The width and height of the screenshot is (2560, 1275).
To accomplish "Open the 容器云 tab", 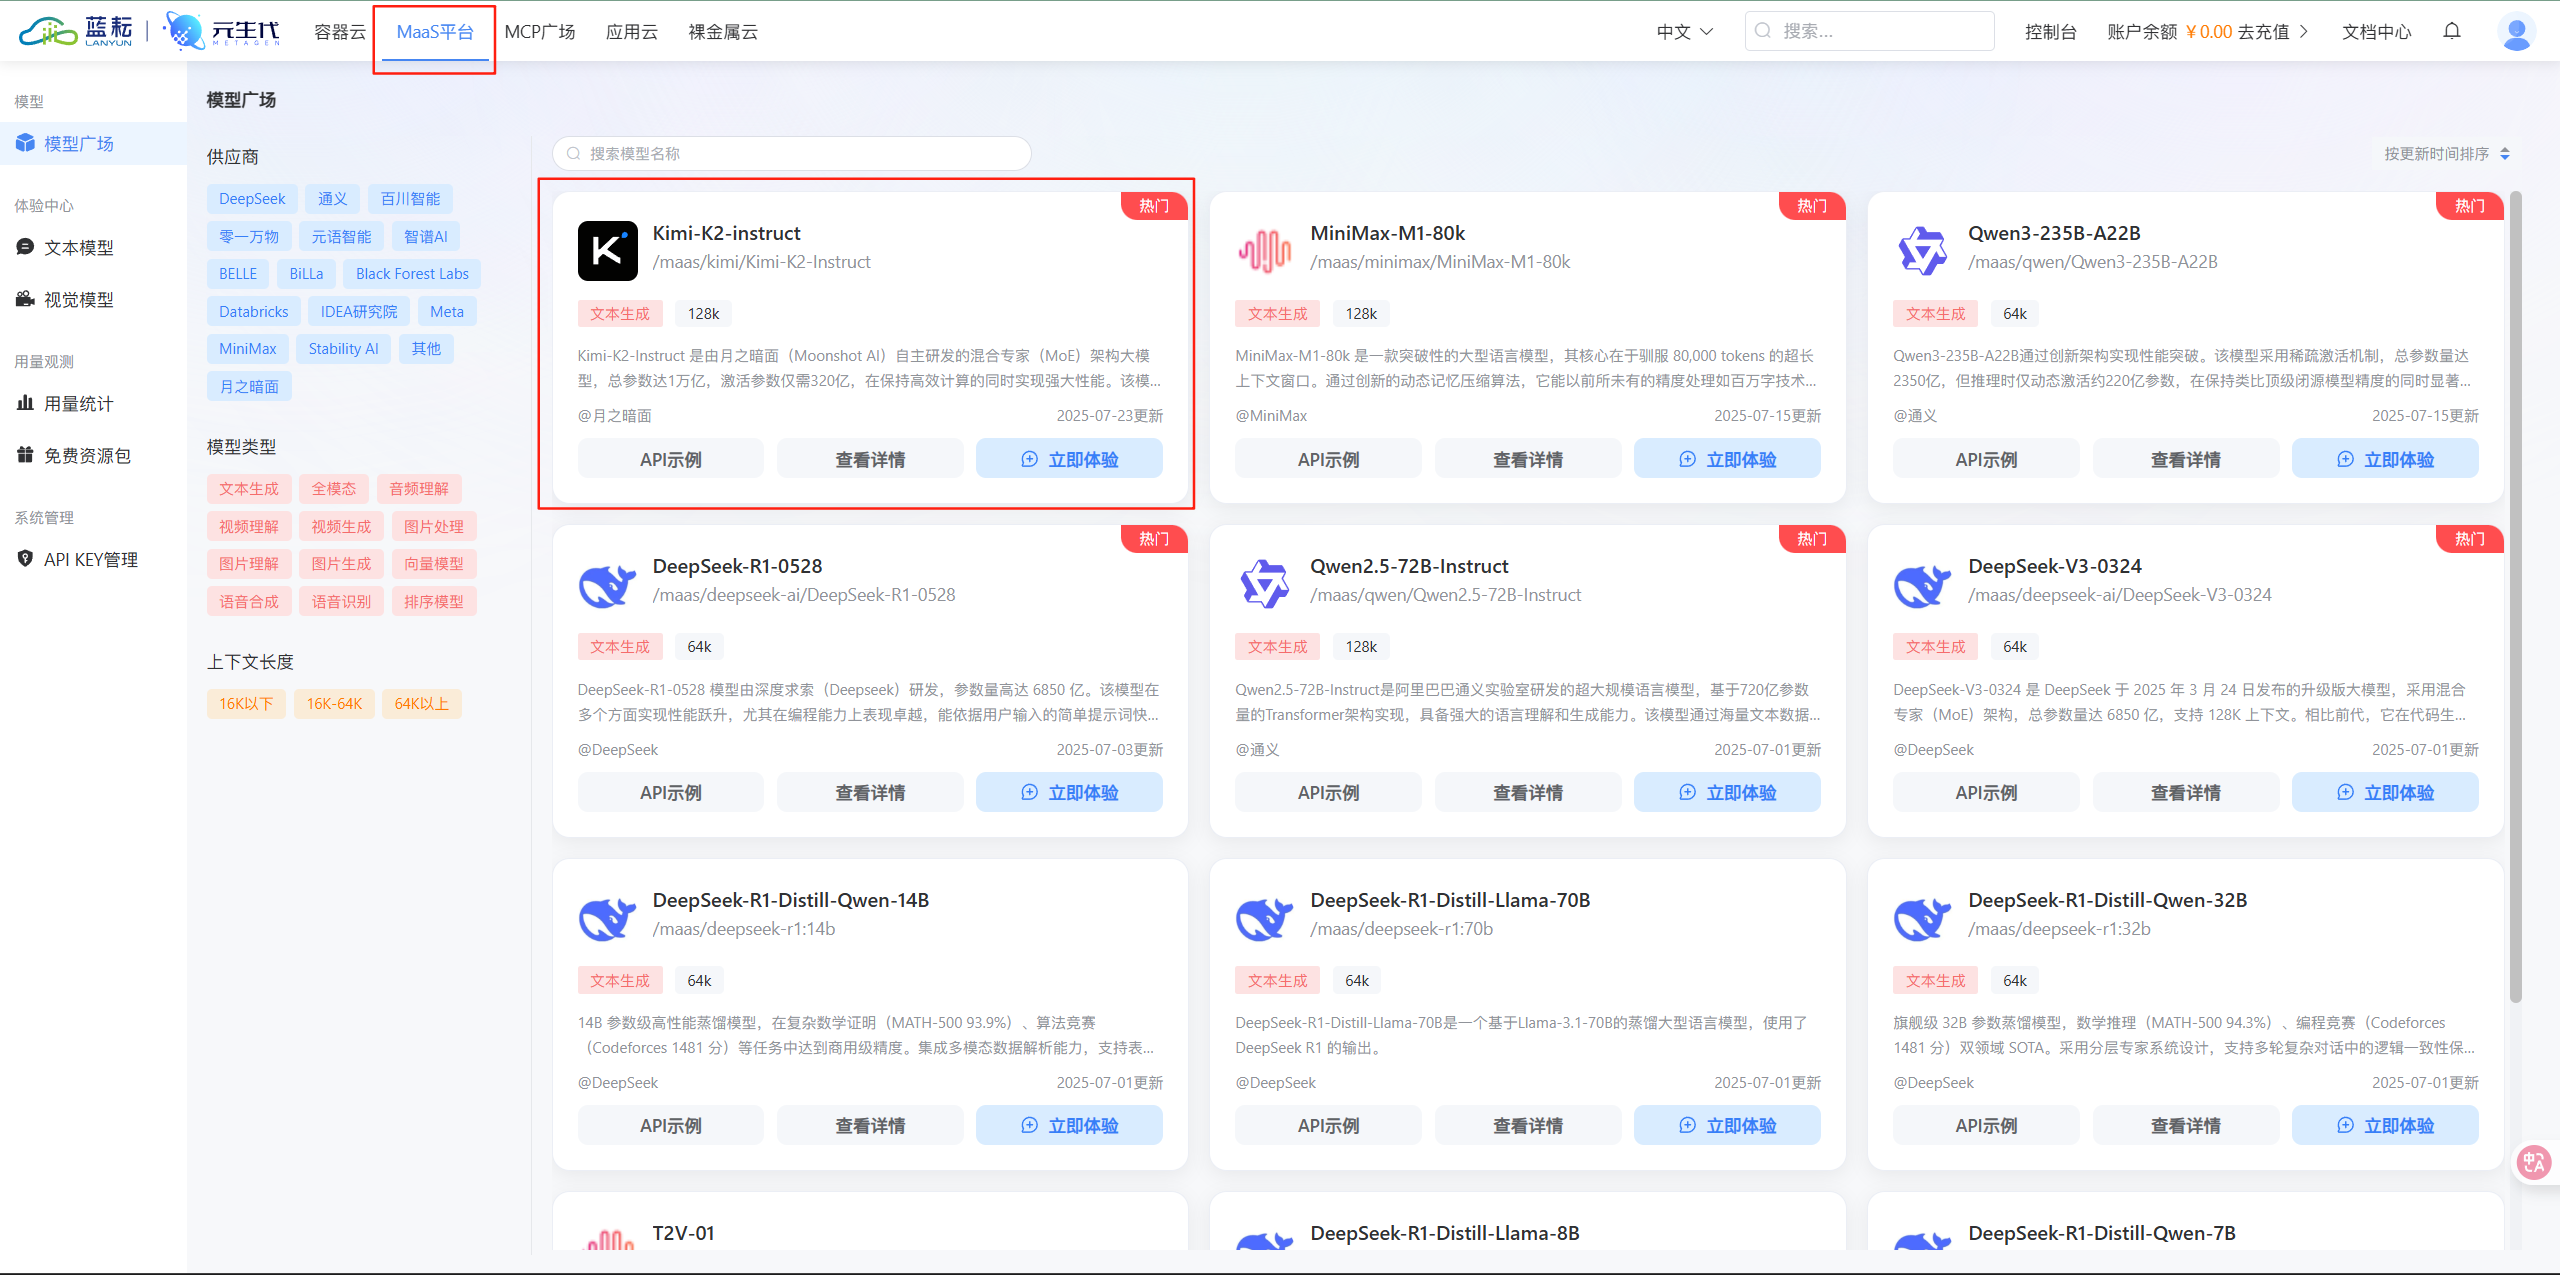I will coord(340,31).
